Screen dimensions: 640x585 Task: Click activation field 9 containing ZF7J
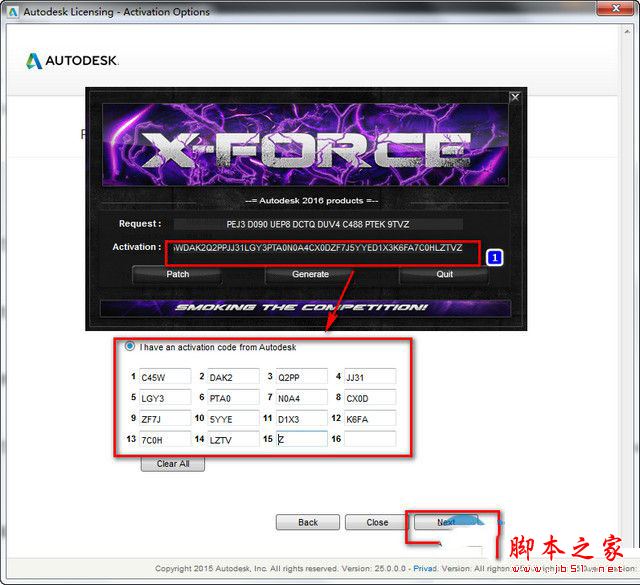pyautogui.click(x=165, y=418)
